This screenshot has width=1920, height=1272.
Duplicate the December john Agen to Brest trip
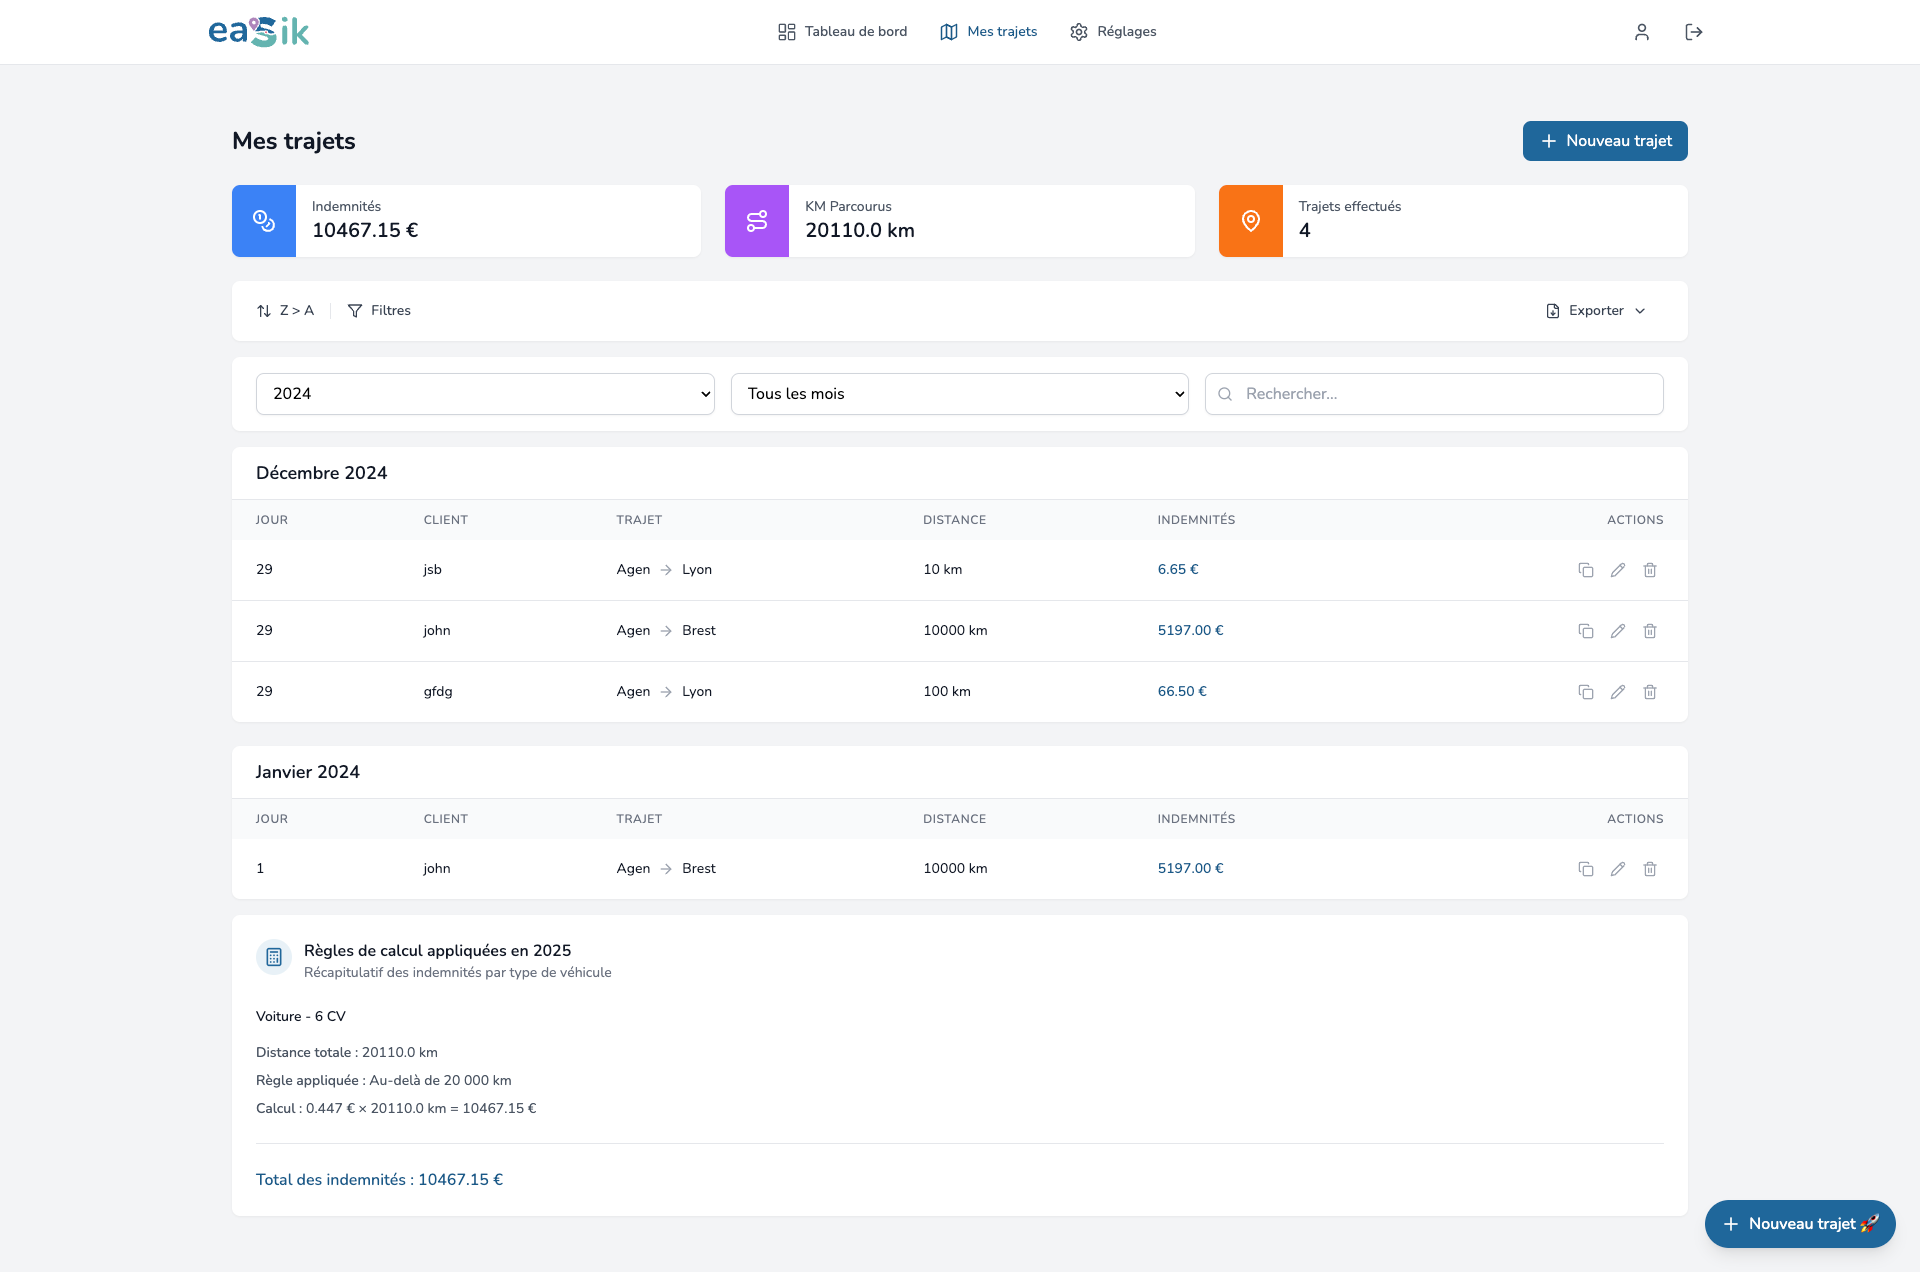pos(1586,631)
